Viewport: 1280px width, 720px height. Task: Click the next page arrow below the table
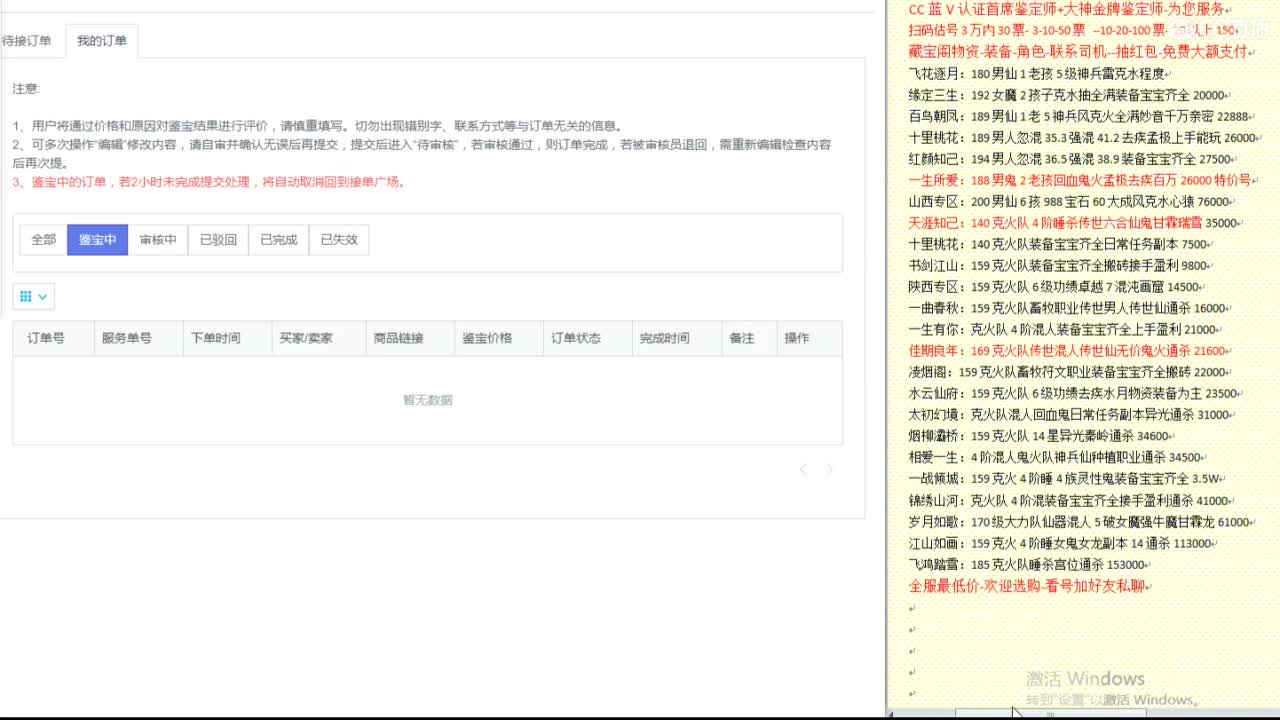pos(830,470)
